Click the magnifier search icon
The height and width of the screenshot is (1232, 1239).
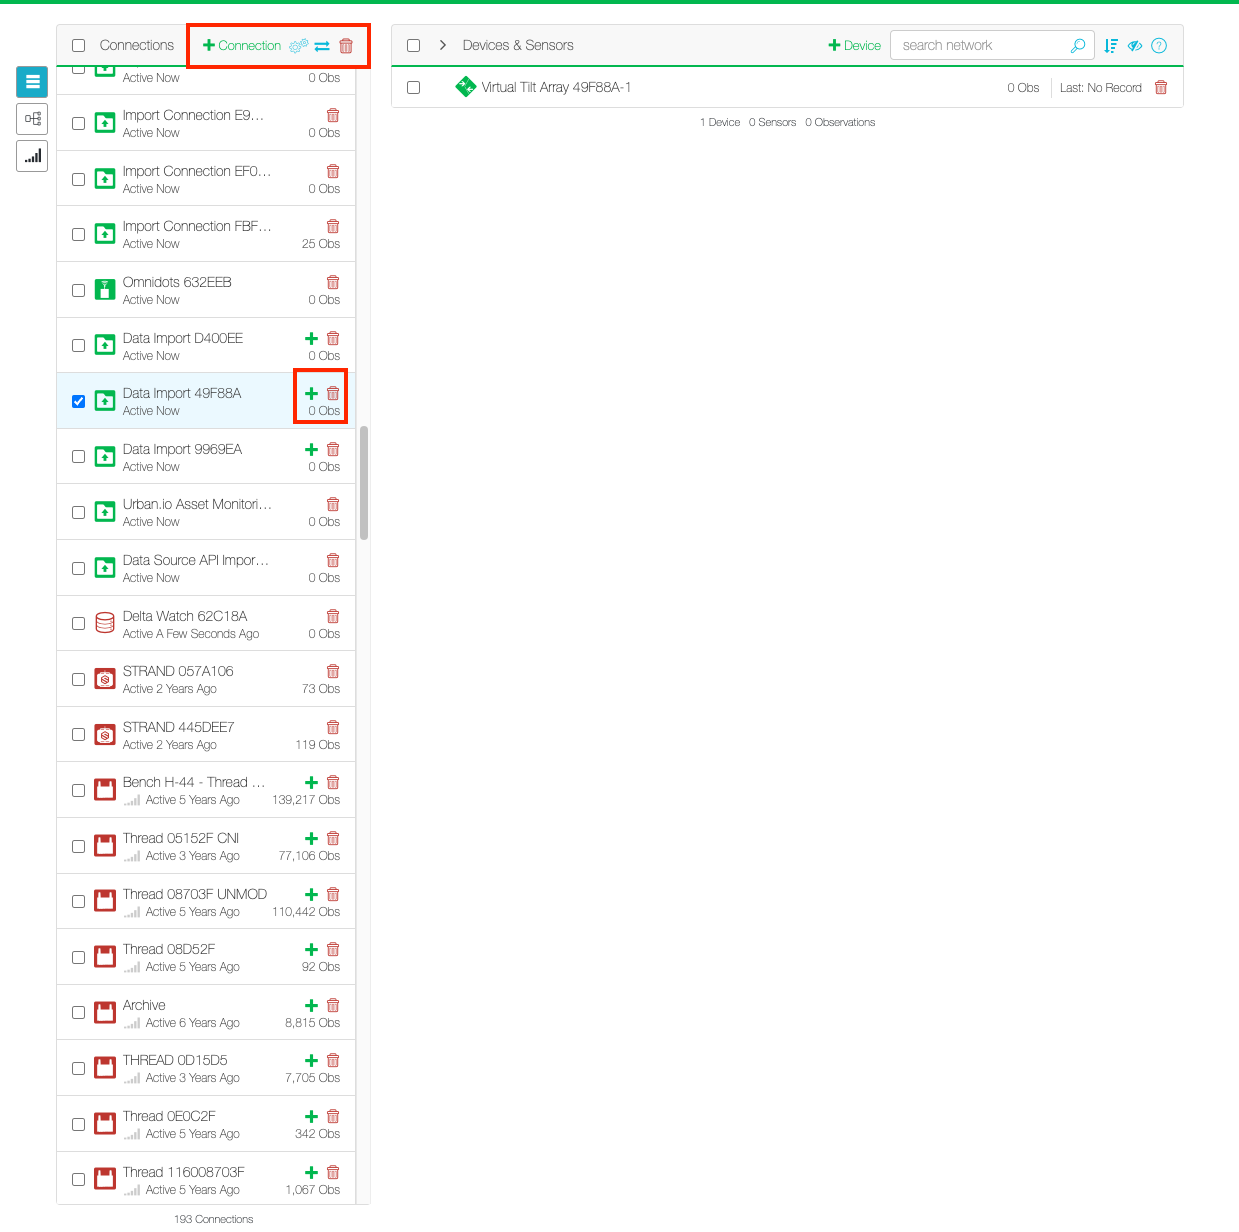1078,45
